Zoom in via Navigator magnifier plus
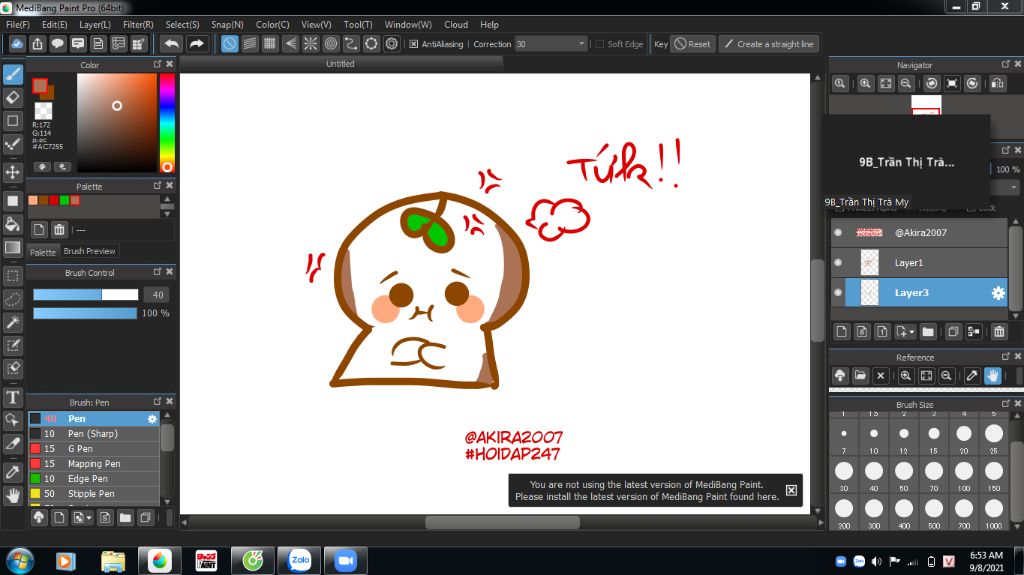 coord(865,83)
